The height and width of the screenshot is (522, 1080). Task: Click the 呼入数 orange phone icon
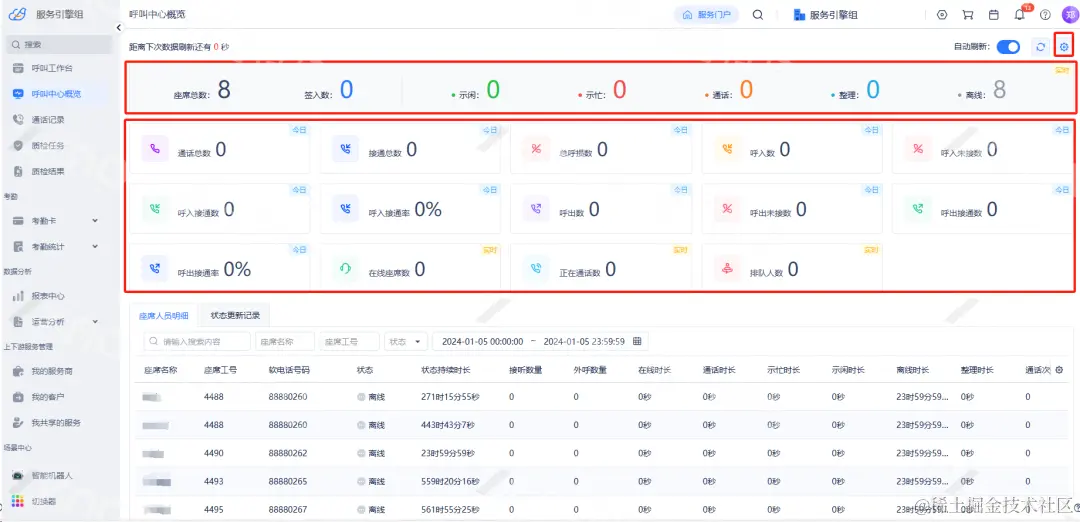(727, 149)
